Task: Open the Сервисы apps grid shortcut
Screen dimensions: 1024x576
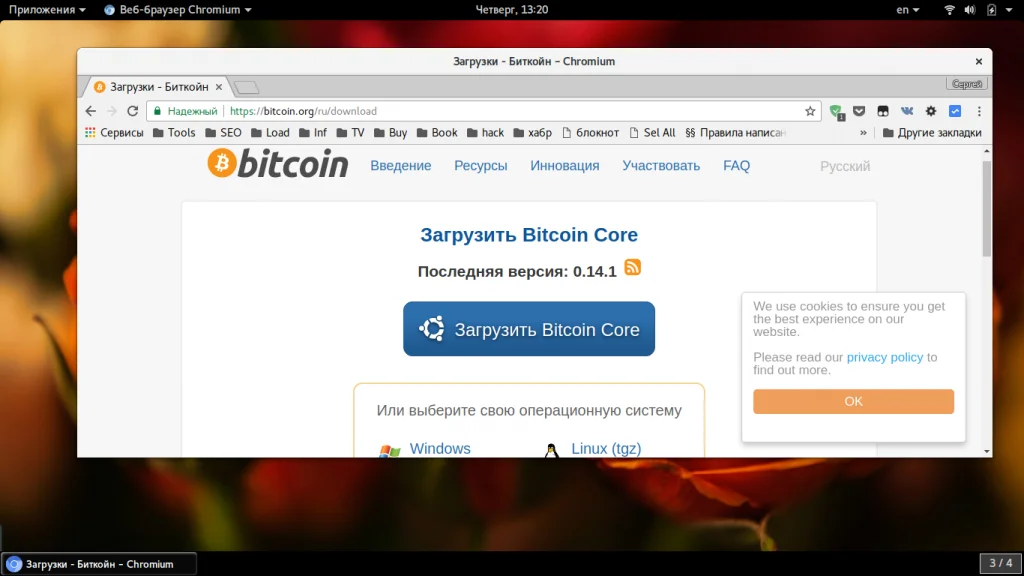Action: point(114,133)
